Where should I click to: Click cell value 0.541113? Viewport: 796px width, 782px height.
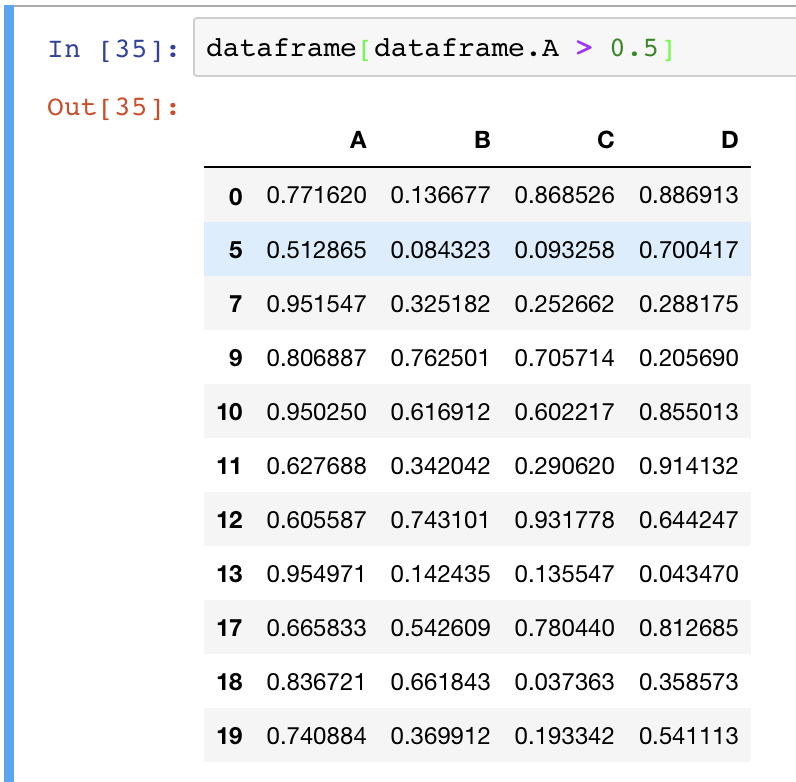pyautogui.click(x=688, y=736)
